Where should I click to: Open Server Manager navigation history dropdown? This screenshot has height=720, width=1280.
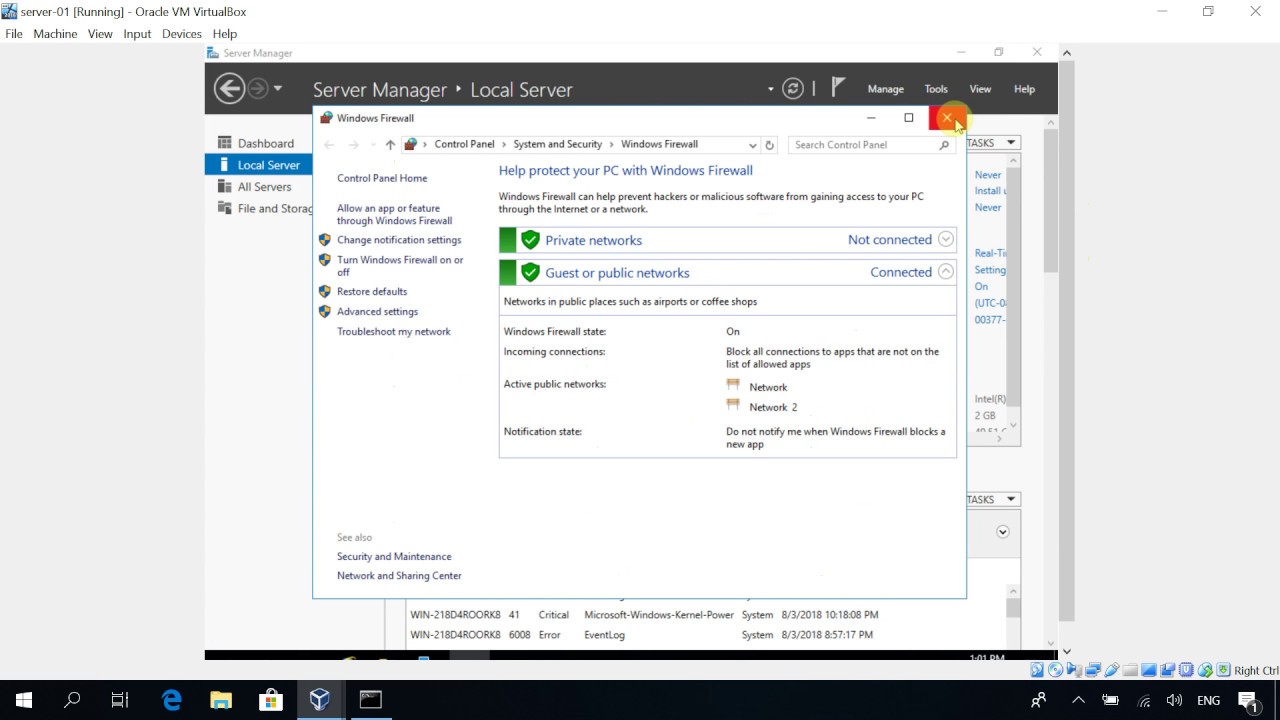coord(278,88)
